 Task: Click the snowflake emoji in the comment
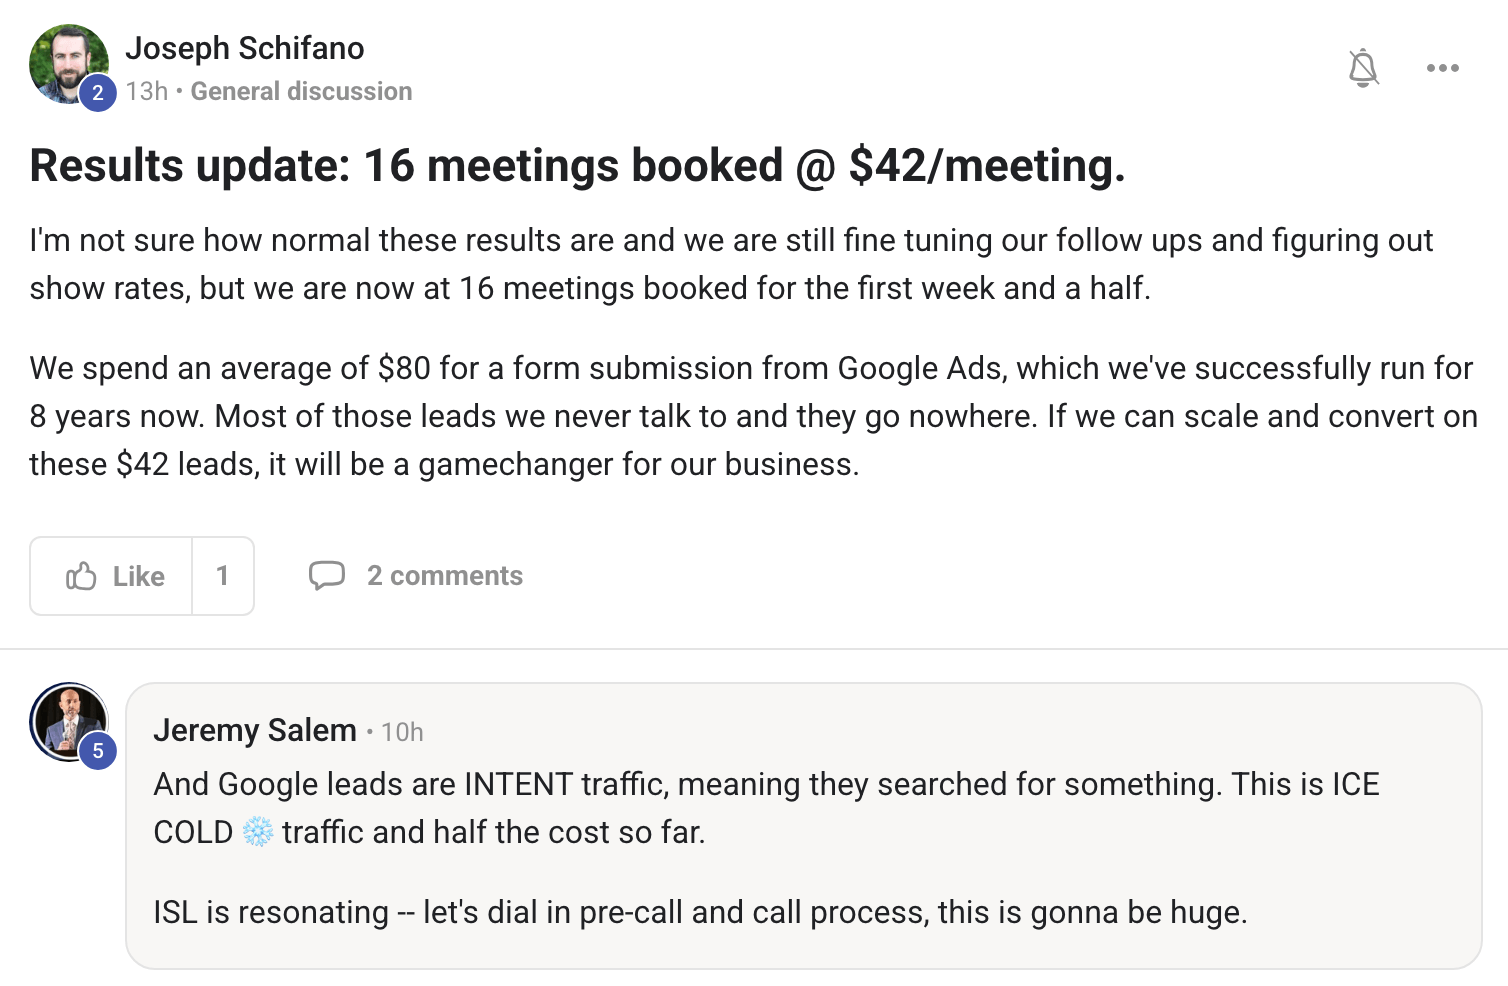tap(258, 832)
